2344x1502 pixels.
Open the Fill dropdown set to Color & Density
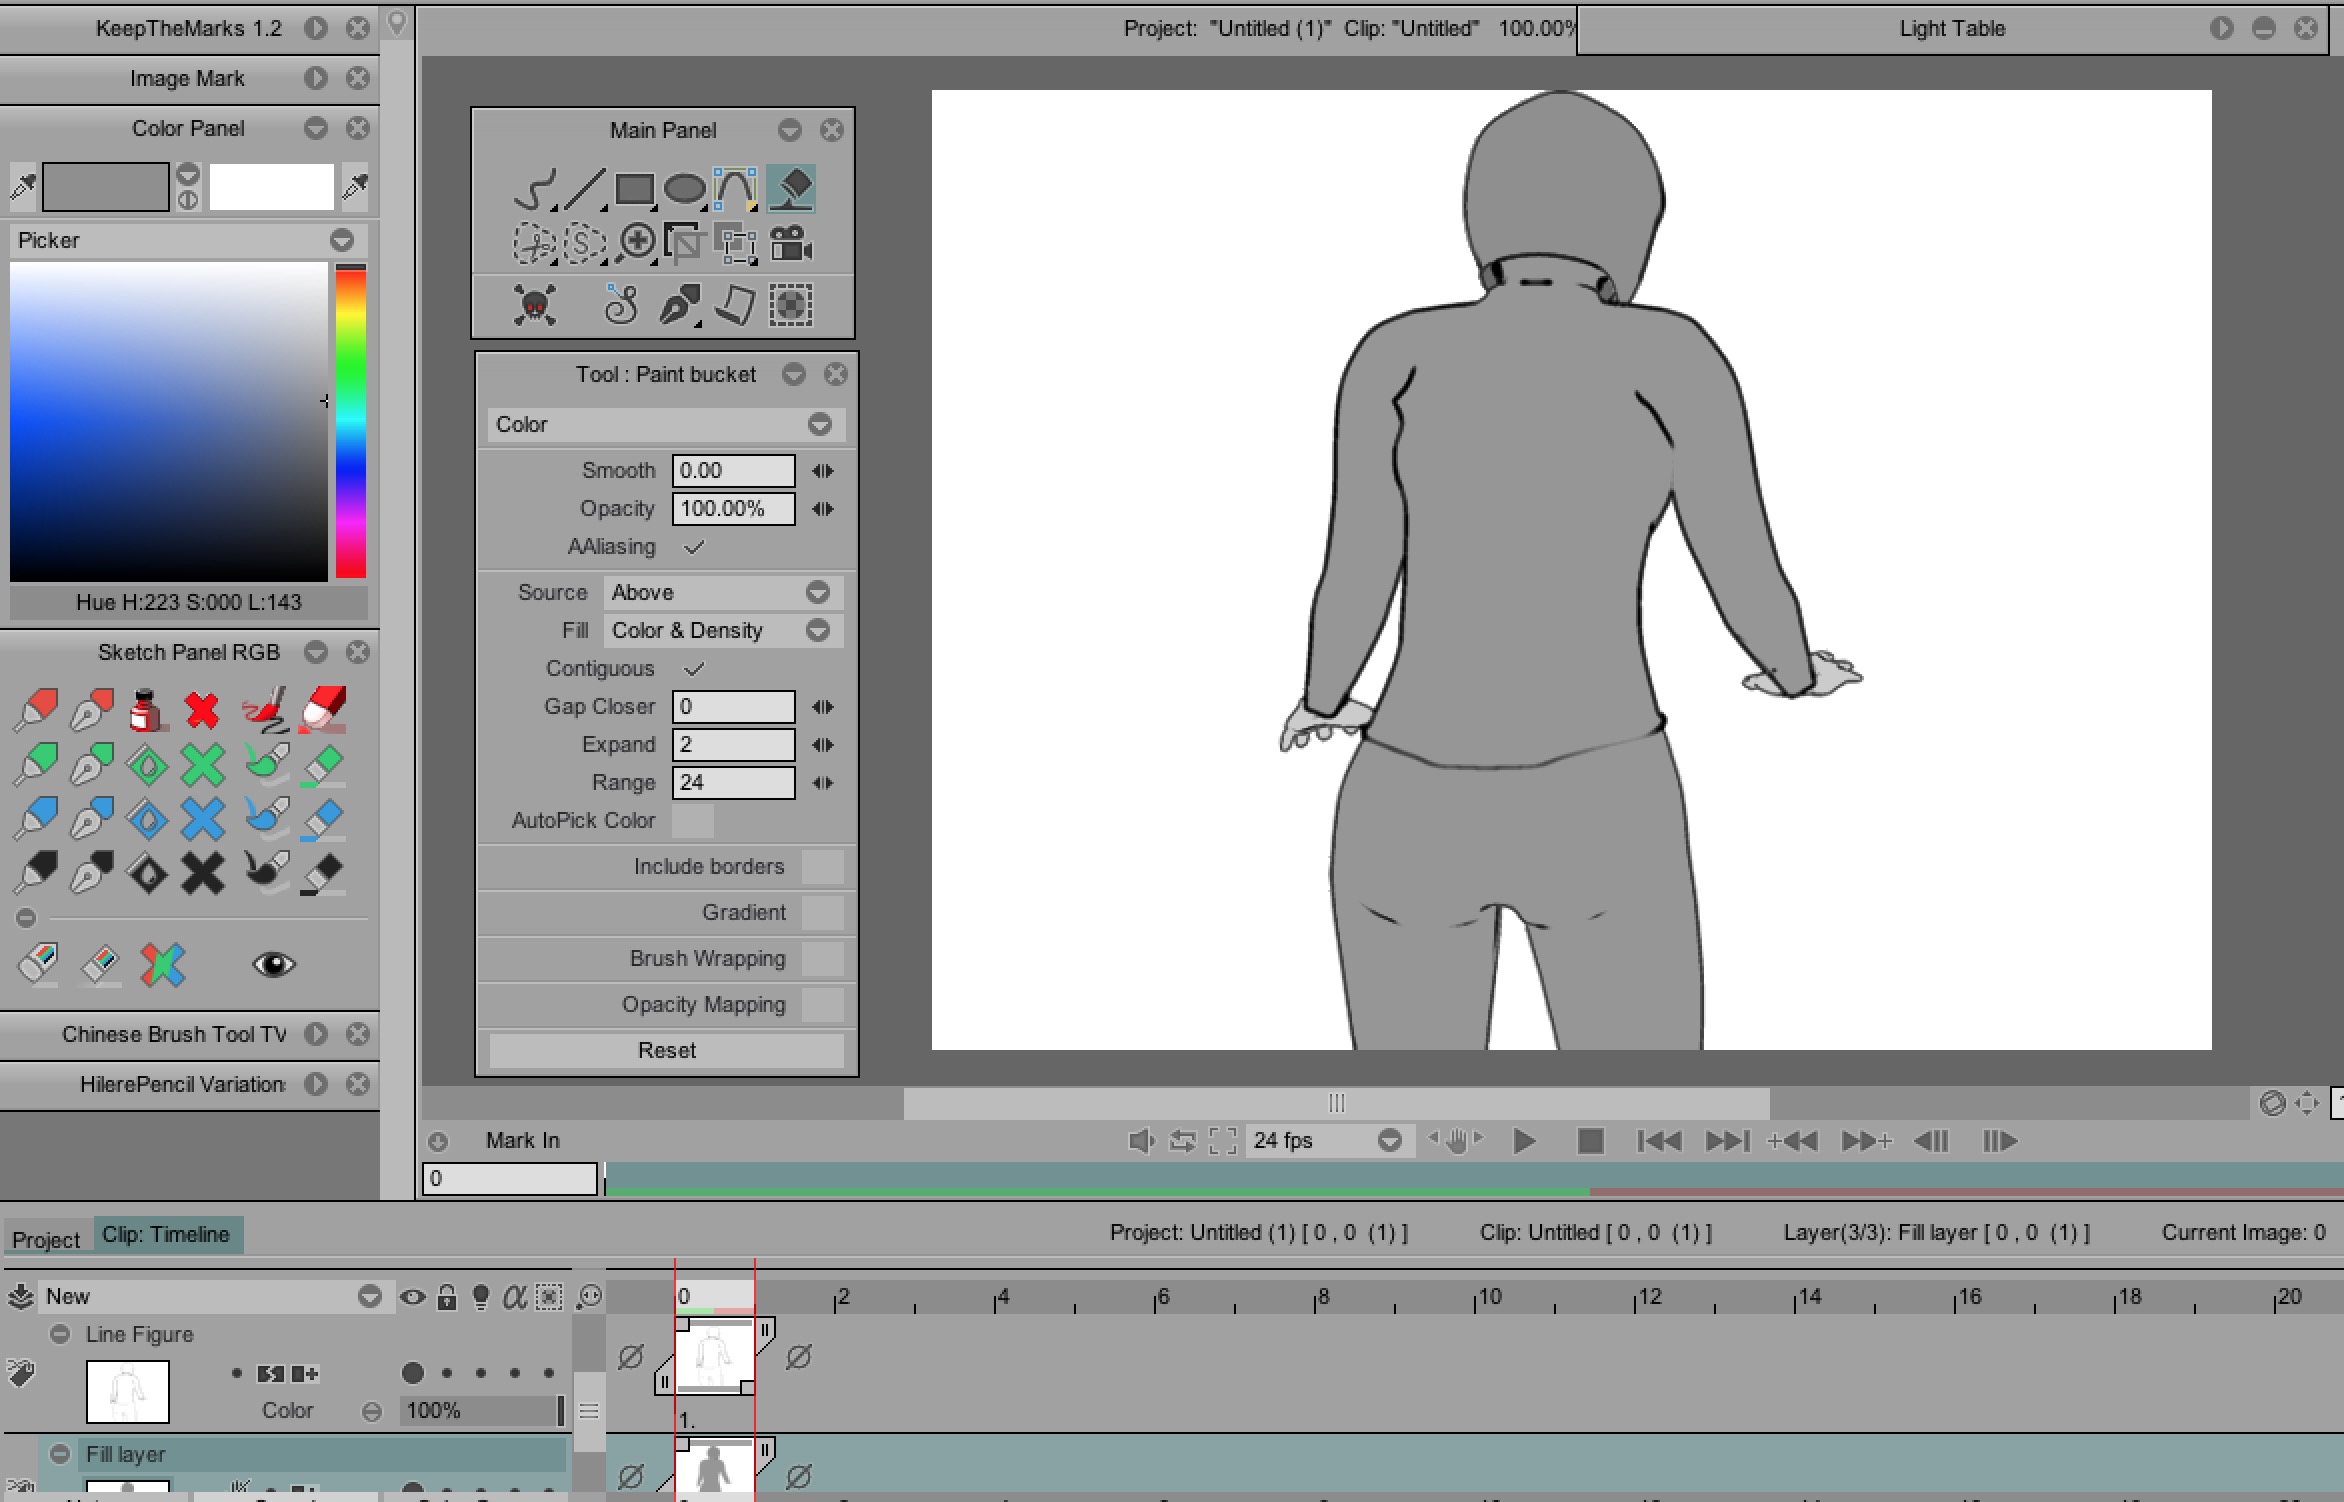pos(723,631)
